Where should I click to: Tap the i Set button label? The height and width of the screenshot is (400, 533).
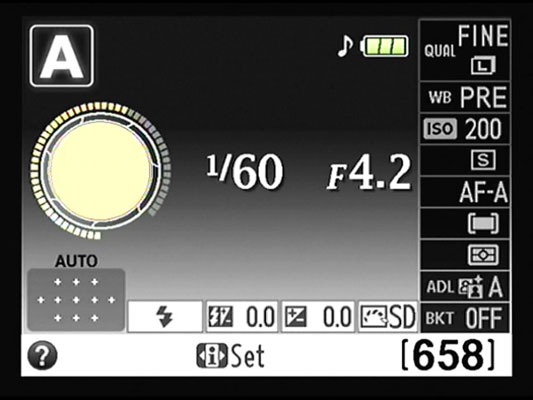230,355
